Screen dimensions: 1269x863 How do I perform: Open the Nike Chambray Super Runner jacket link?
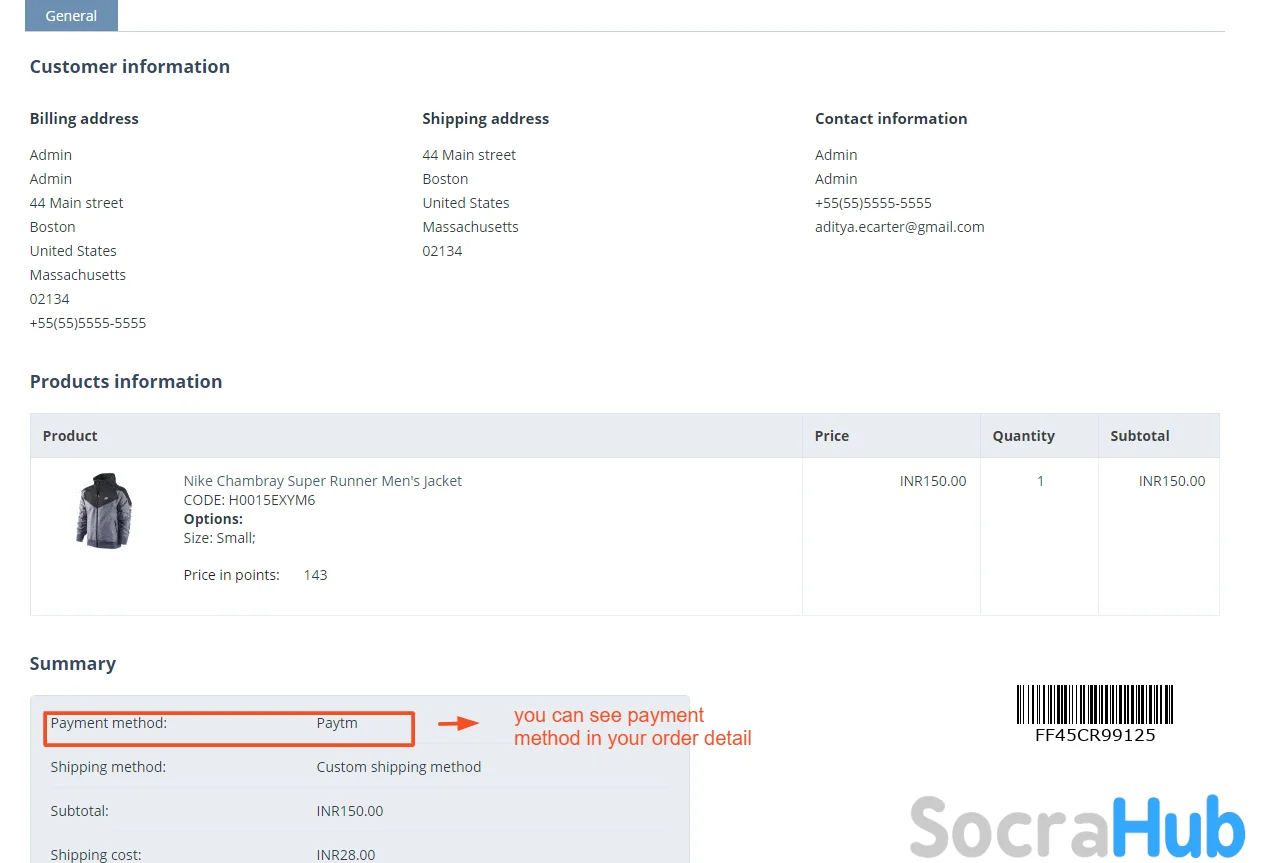point(322,481)
